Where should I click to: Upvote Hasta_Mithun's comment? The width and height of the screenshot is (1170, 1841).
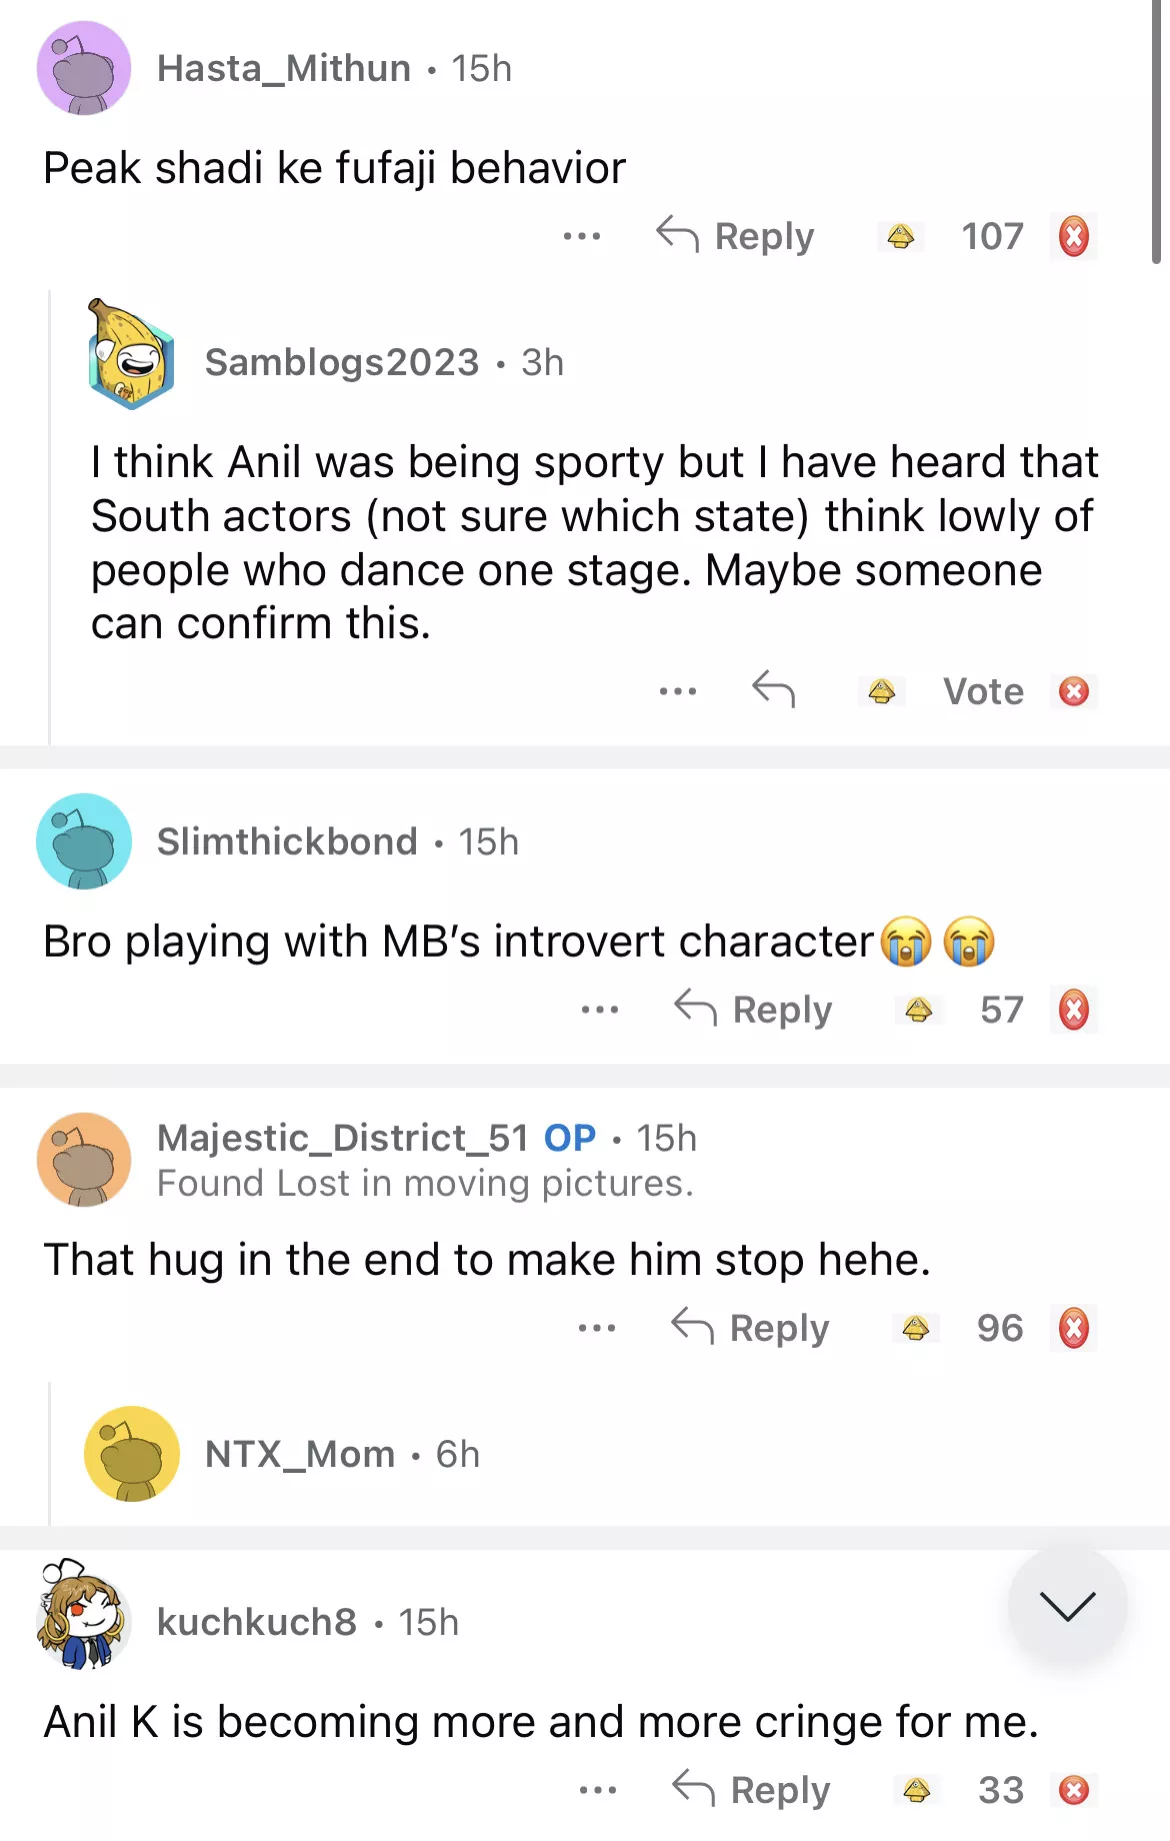coord(900,237)
